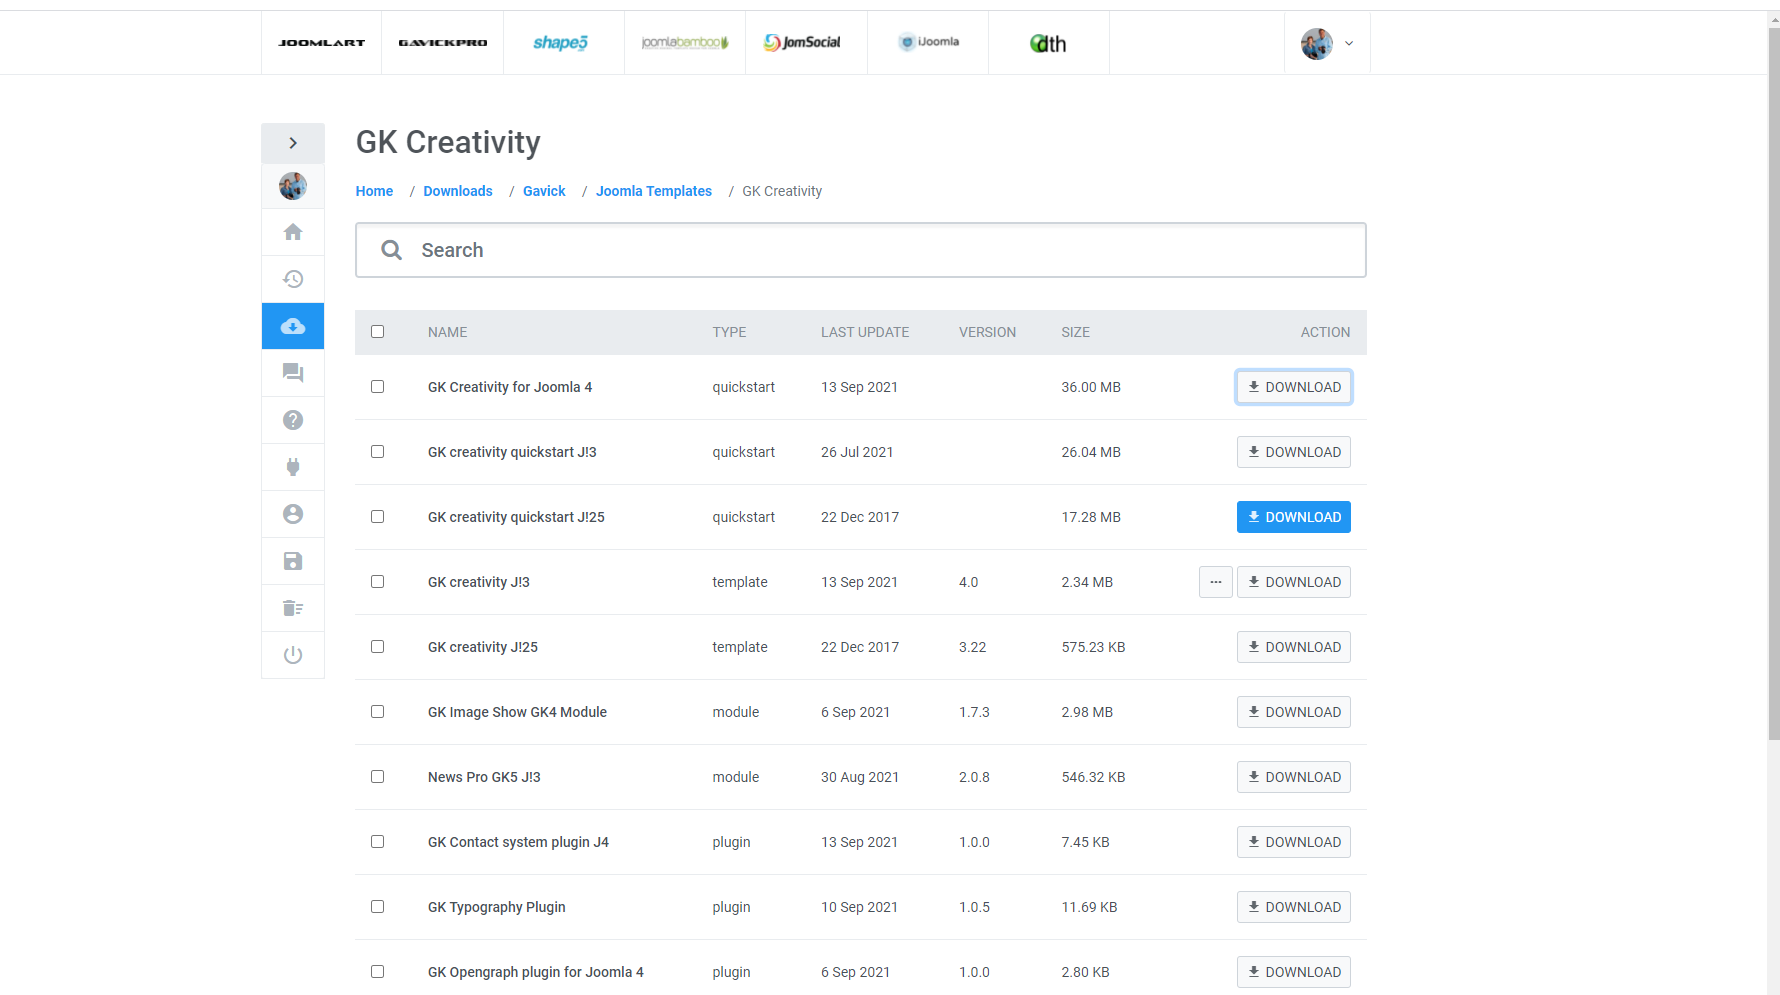Open the sidebar plug icon

click(x=293, y=467)
